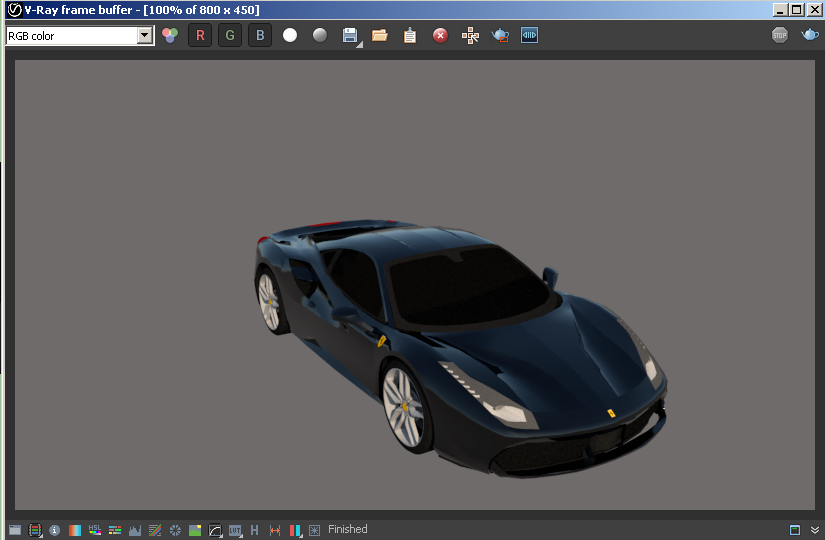Clear the image with red X icon
The image size is (826, 540).
click(x=440, y=35)
